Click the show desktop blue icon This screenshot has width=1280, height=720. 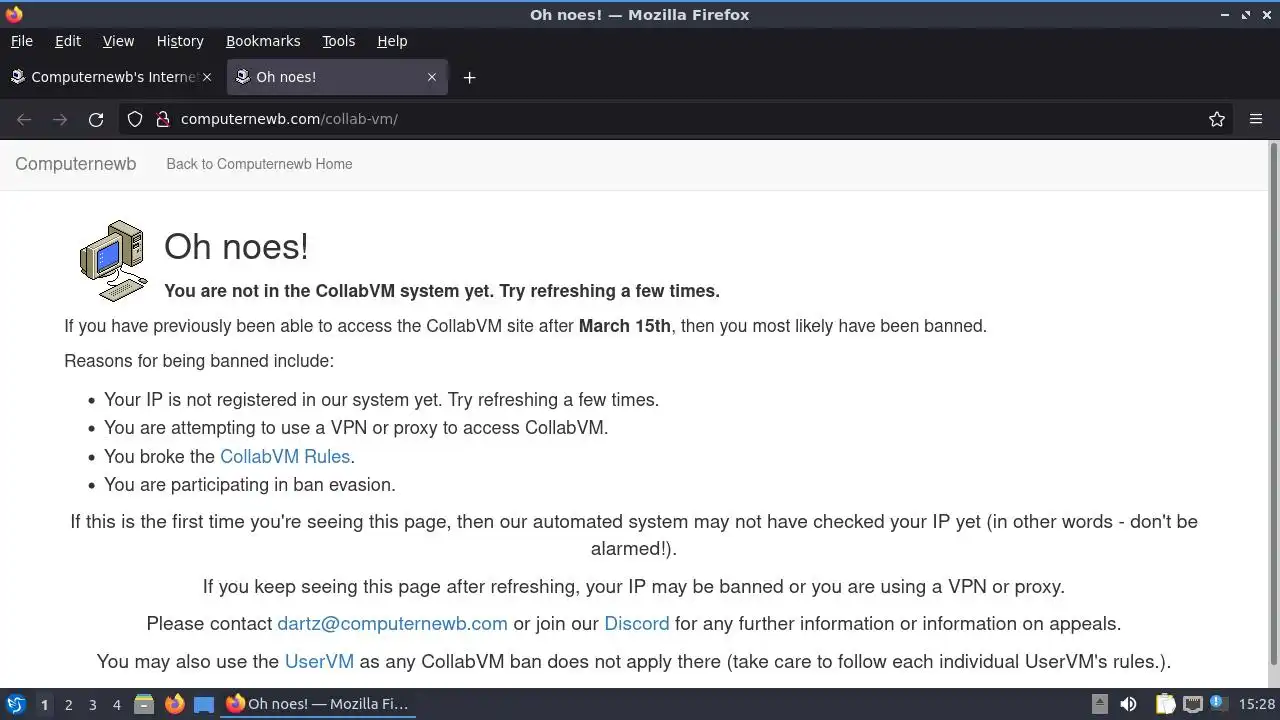204,704
